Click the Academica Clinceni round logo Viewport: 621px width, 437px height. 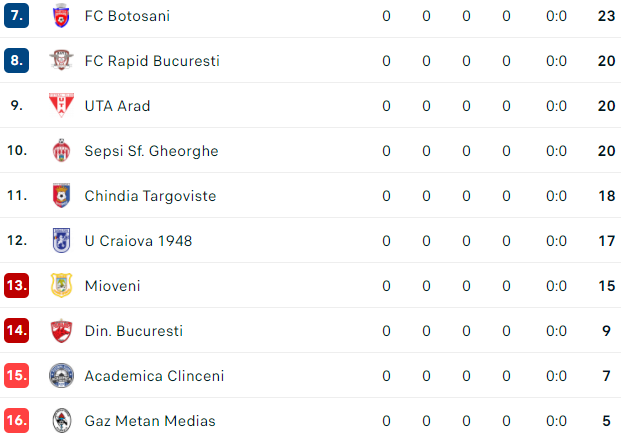[x=61, y=375]
